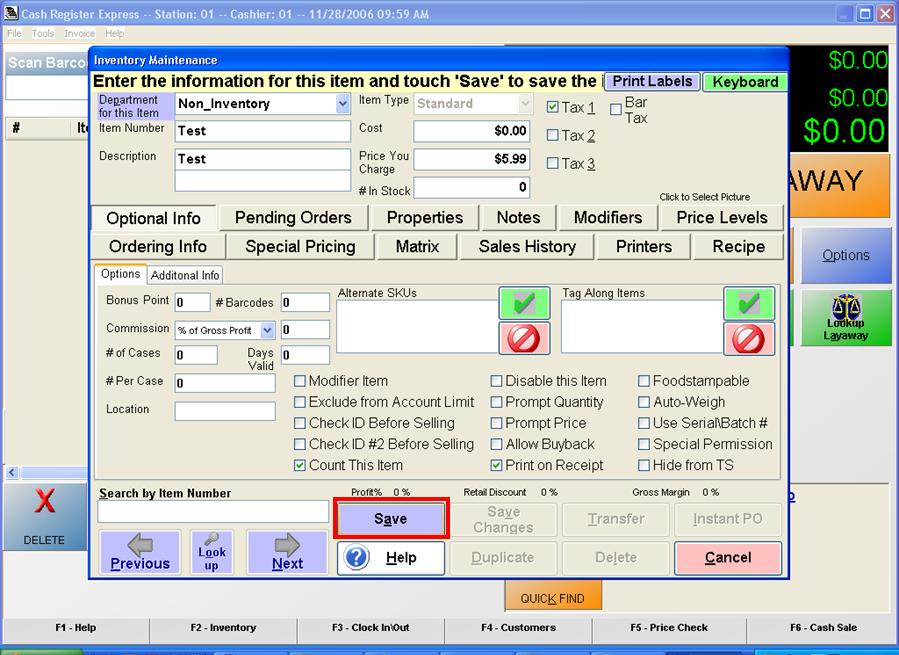Image resolution: width=899 pixels, height=655 pixels.
Task: Enable Prompt Quantity checkbox
Action: (x=497, y=402)
